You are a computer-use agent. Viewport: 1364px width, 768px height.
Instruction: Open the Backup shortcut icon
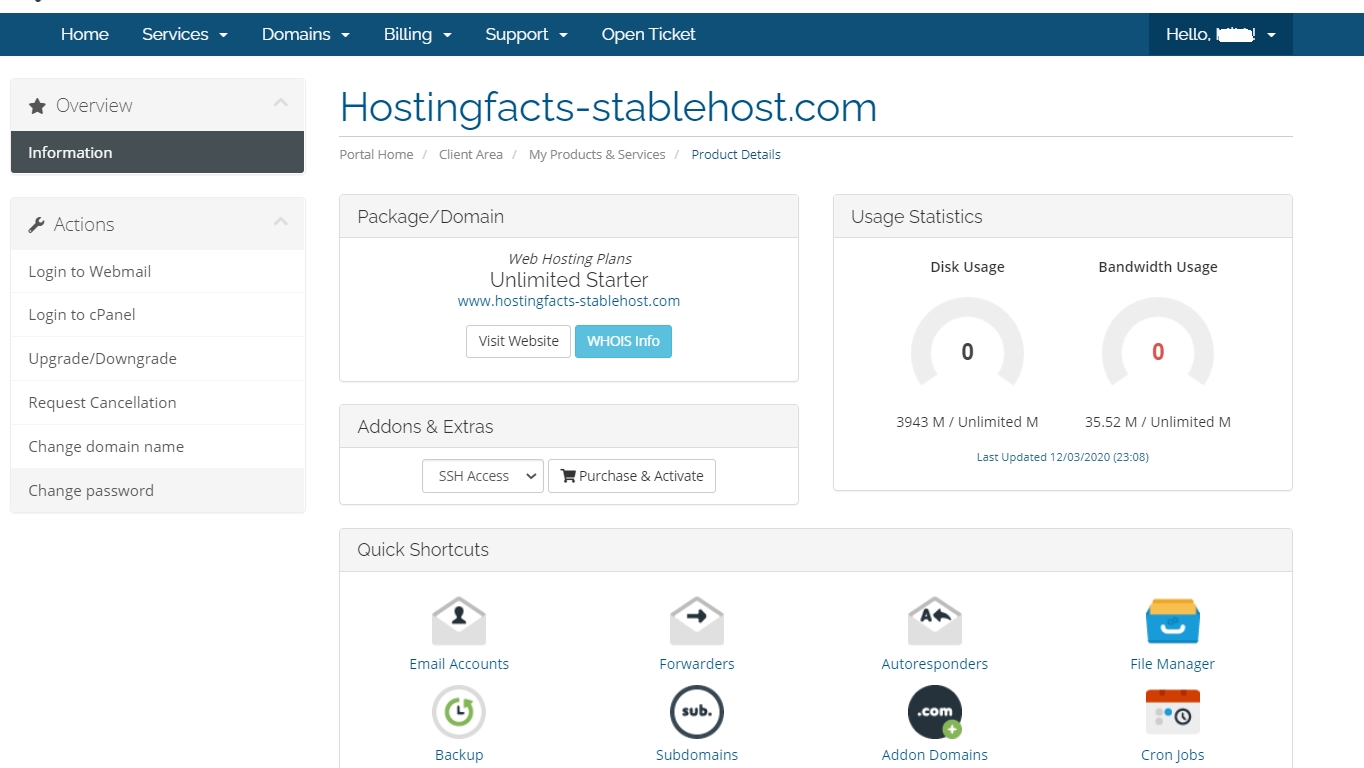click(459, 712)
